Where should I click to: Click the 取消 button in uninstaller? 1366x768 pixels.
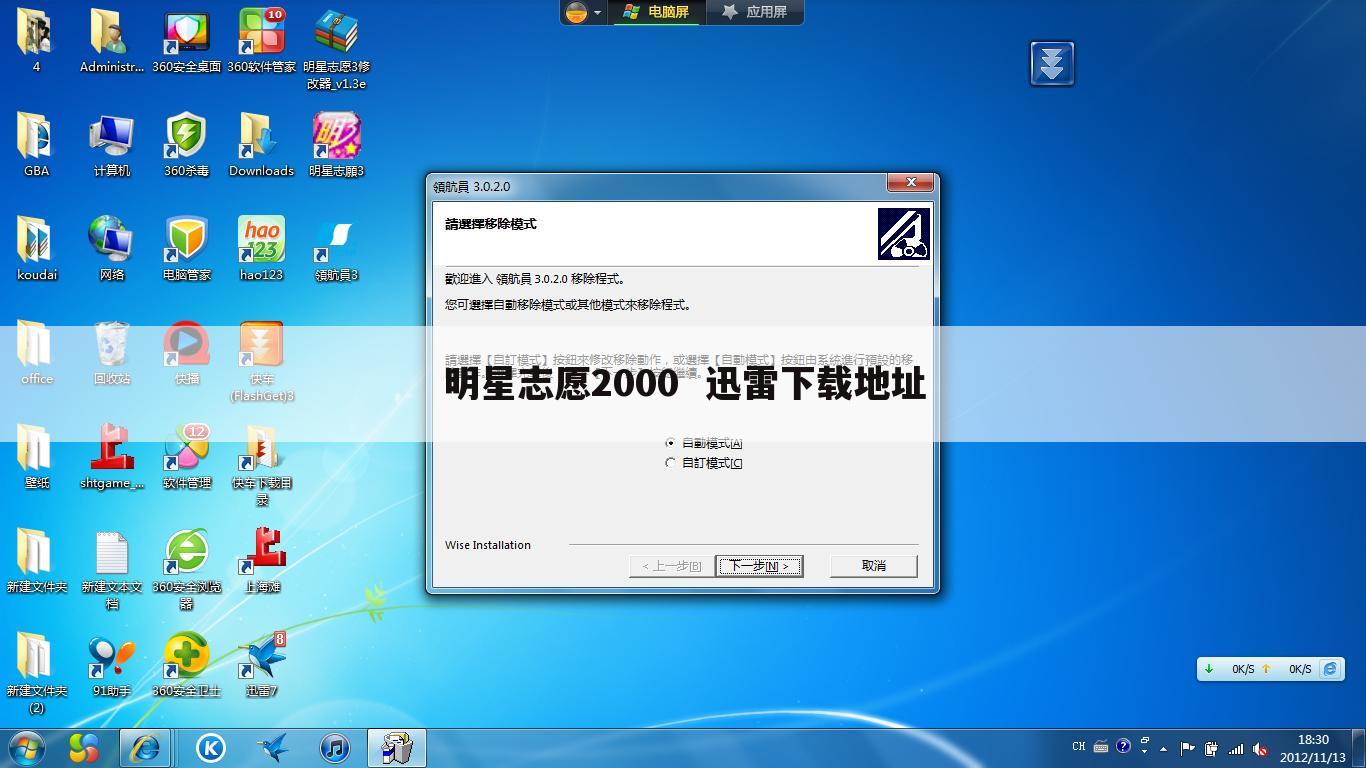click(873, 566)
